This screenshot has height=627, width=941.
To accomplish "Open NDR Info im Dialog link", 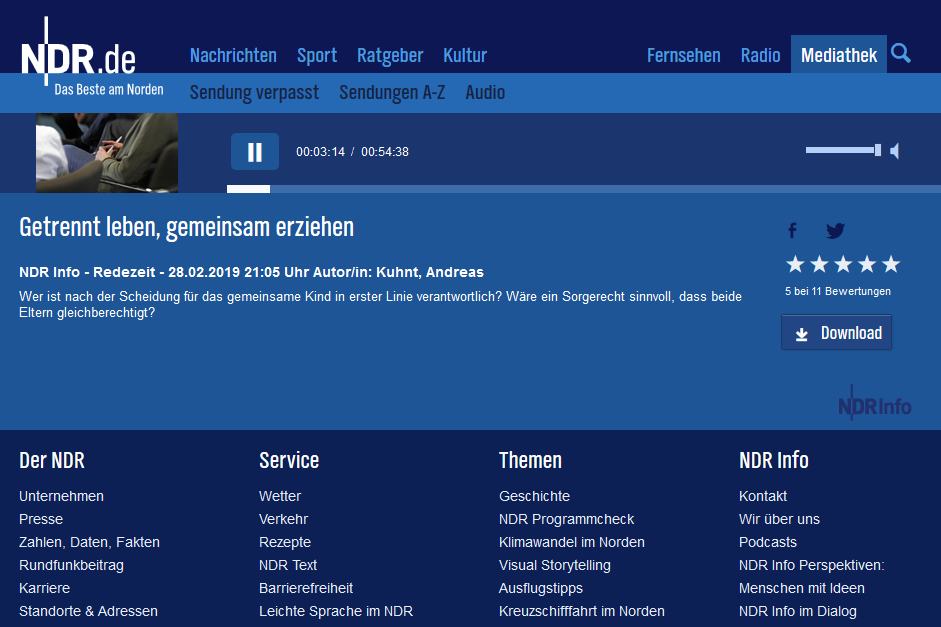I will (798, 611).
